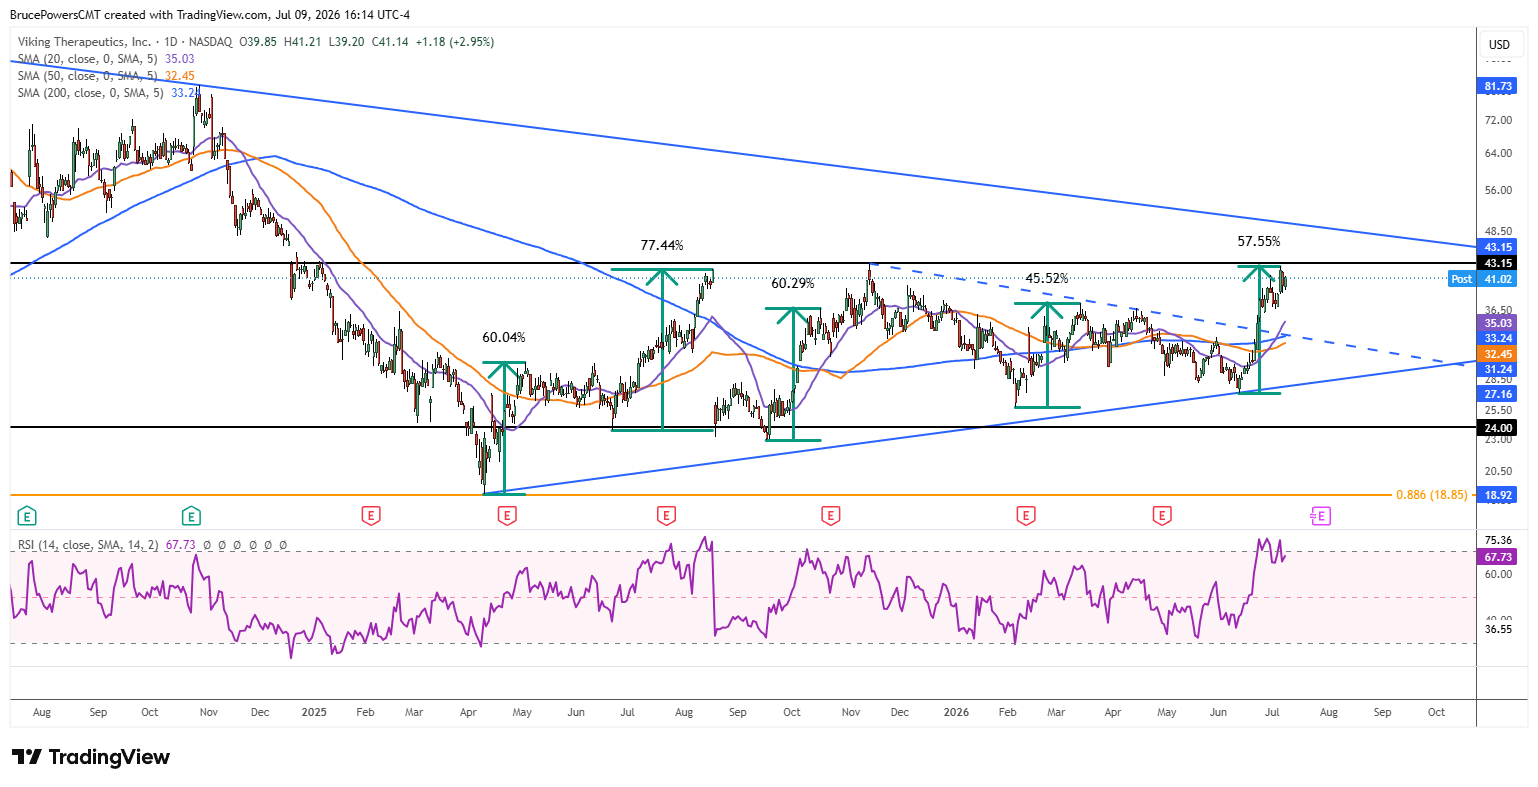1538x787 pixels.
Task: Select the 60.29% measurement label
Action: (793, 284)
